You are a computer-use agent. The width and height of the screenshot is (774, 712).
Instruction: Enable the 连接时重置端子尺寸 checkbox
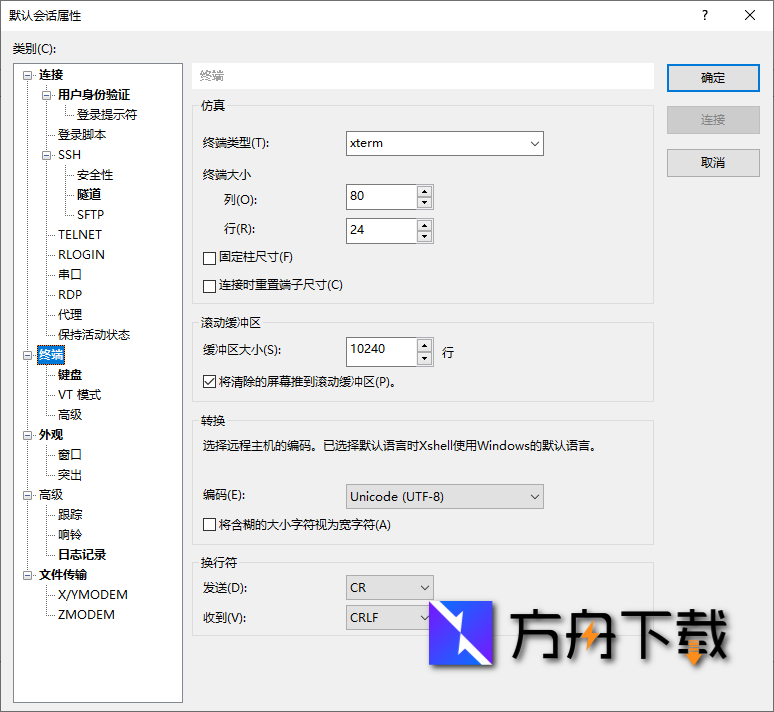coord(209,286)
